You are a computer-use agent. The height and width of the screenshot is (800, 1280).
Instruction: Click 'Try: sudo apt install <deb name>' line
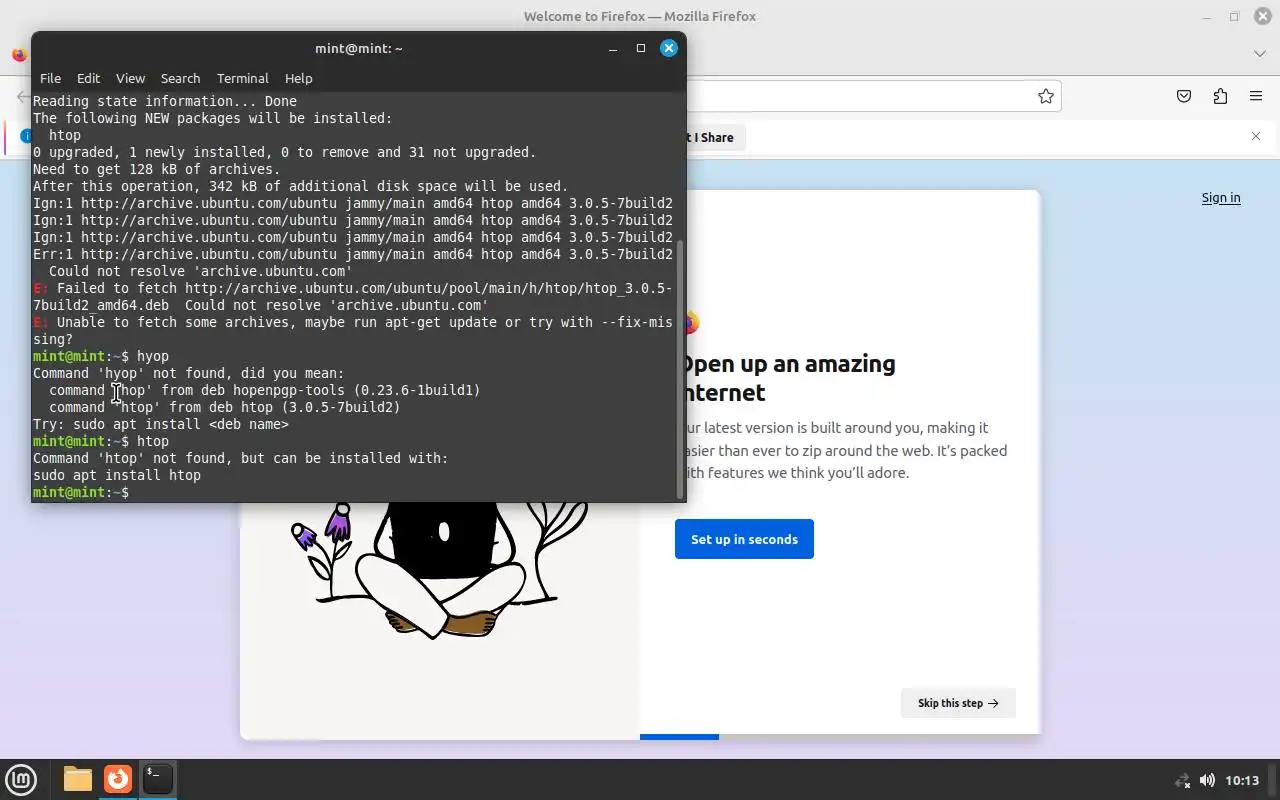pyautogui.click(x=161, y=424)
